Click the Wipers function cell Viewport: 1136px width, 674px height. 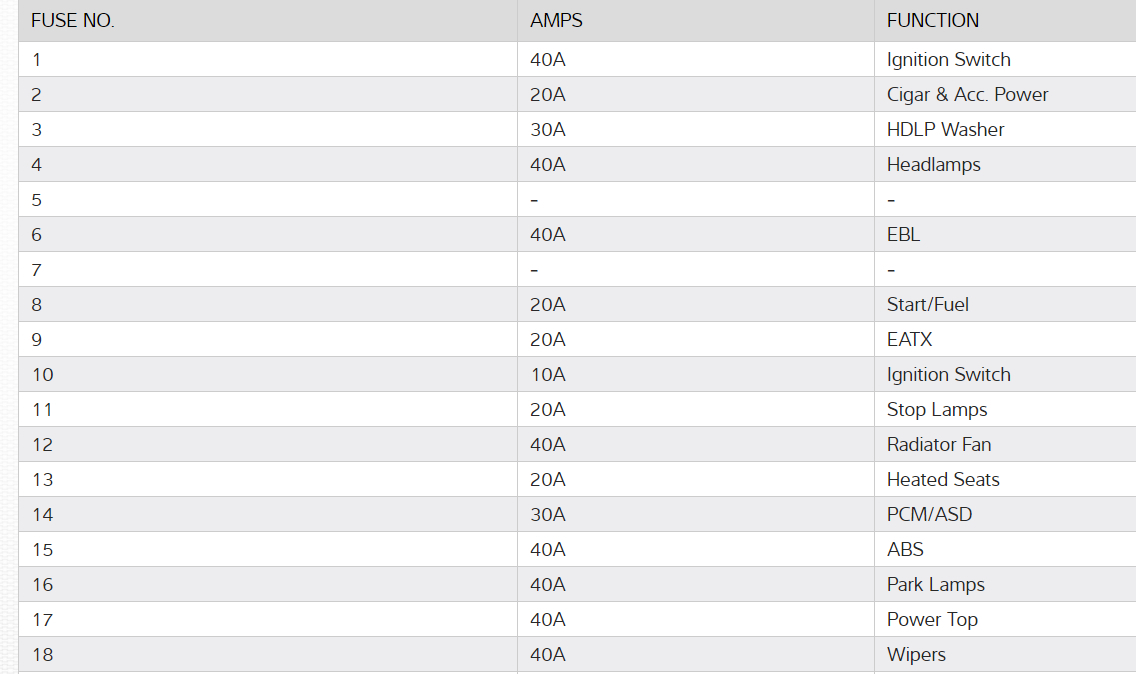coord(916,655)
